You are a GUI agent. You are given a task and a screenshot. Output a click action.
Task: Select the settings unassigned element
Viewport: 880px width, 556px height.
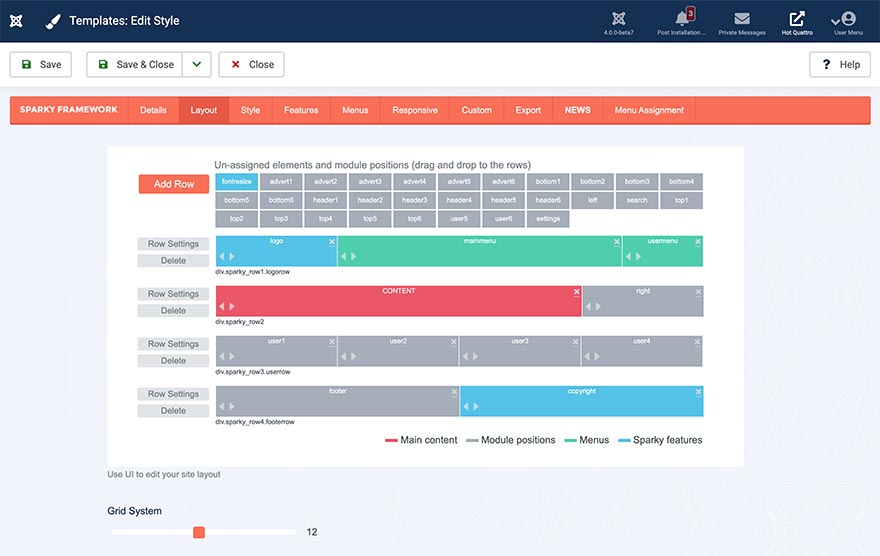point(548,219)
